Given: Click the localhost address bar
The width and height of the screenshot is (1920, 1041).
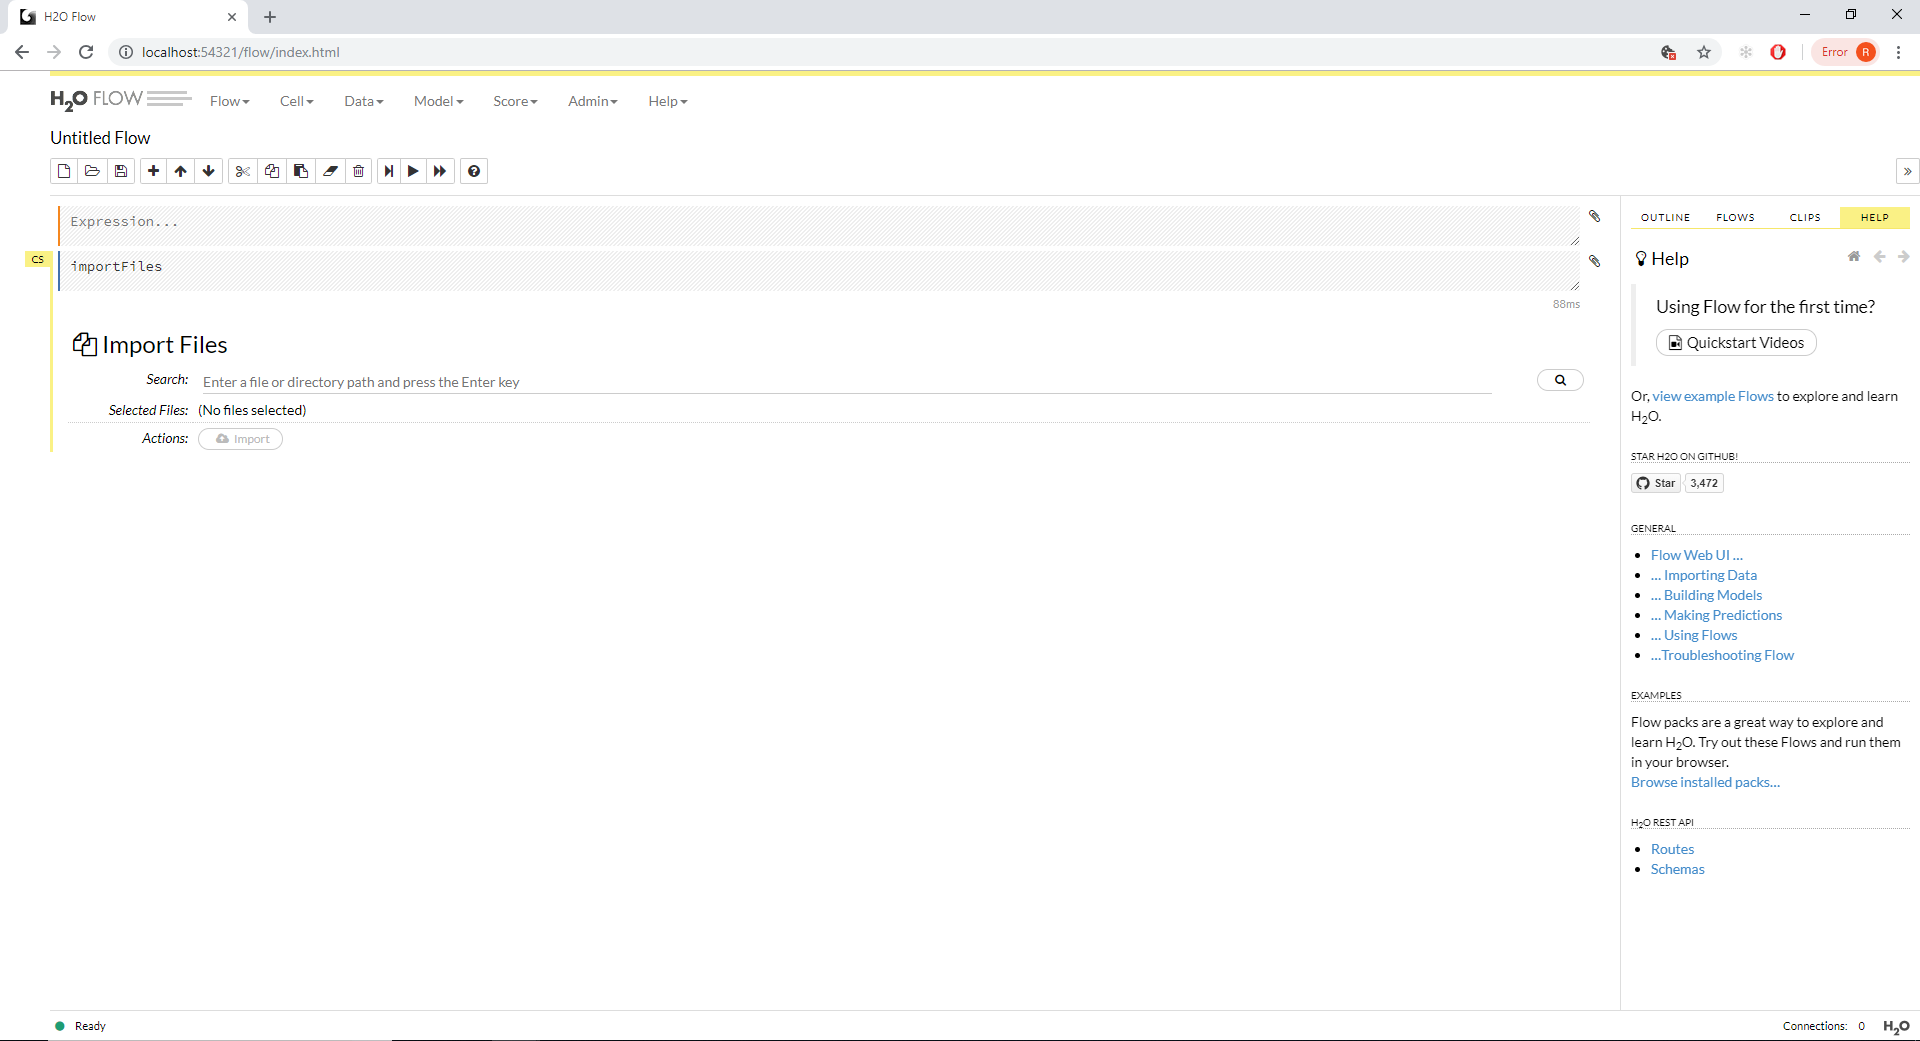Looking at the screenshot, I should tap(880, 52).
